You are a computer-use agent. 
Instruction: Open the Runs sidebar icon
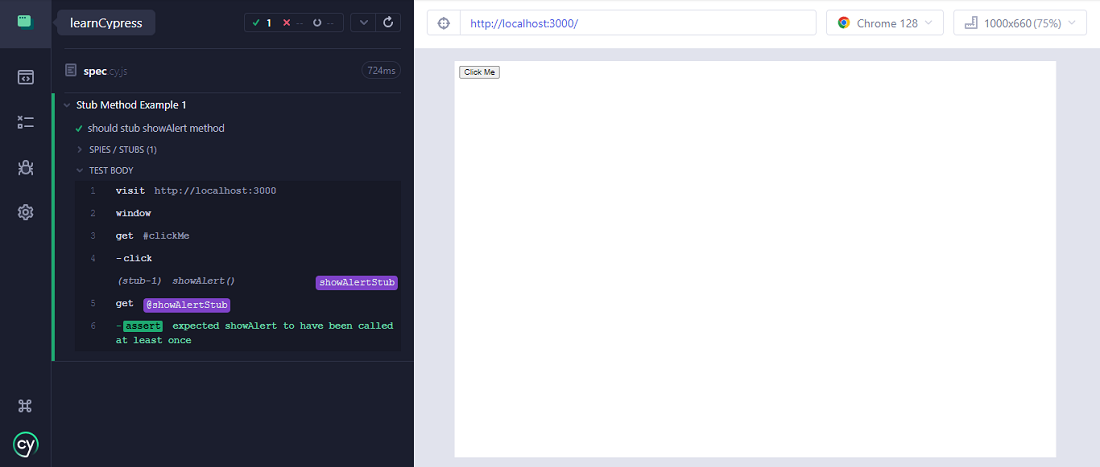click(25, 123)
